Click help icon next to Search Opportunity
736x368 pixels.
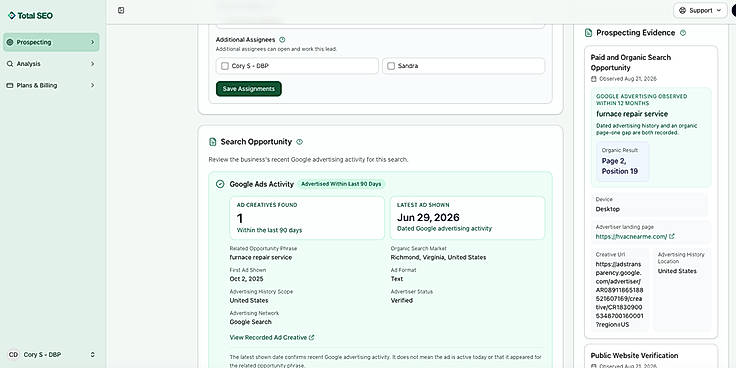(x=300, y=142)
